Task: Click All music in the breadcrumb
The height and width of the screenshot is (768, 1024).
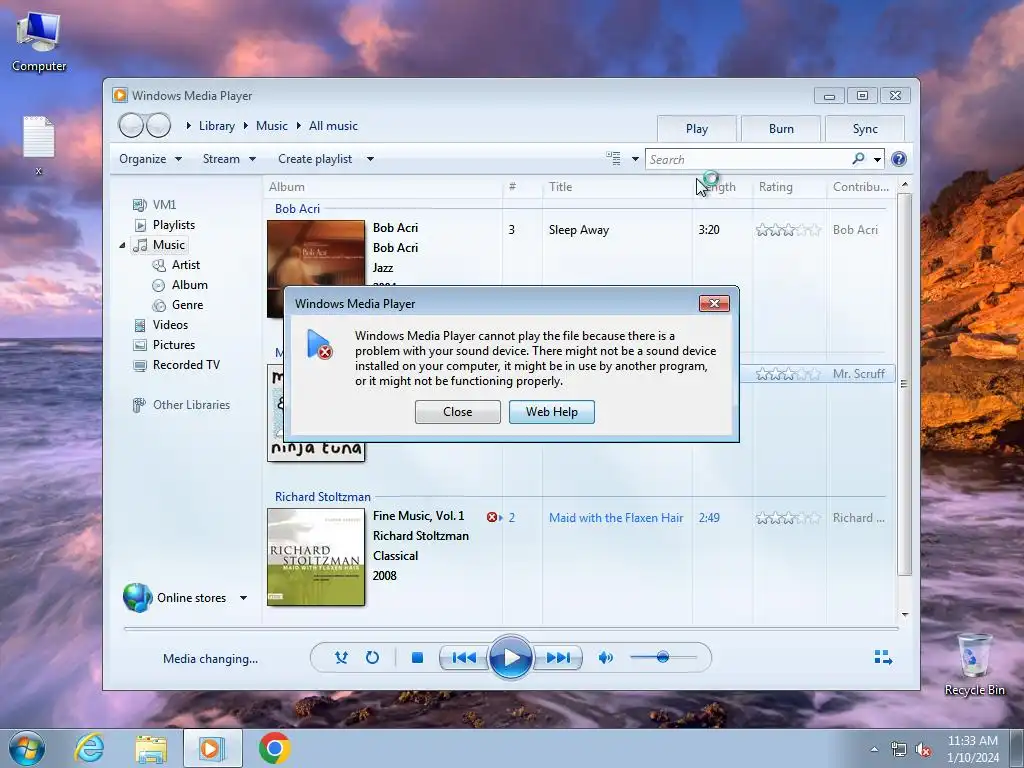Action: pyautogui.click(x=333, y=126)
